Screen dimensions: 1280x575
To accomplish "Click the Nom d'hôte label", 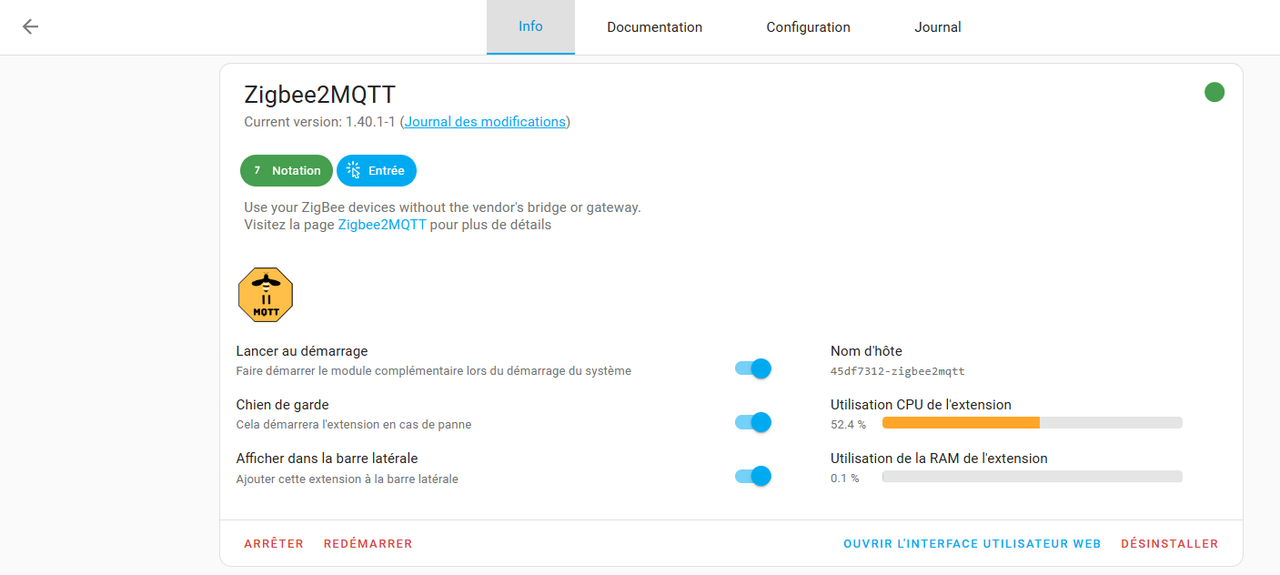I will point(866,351).
